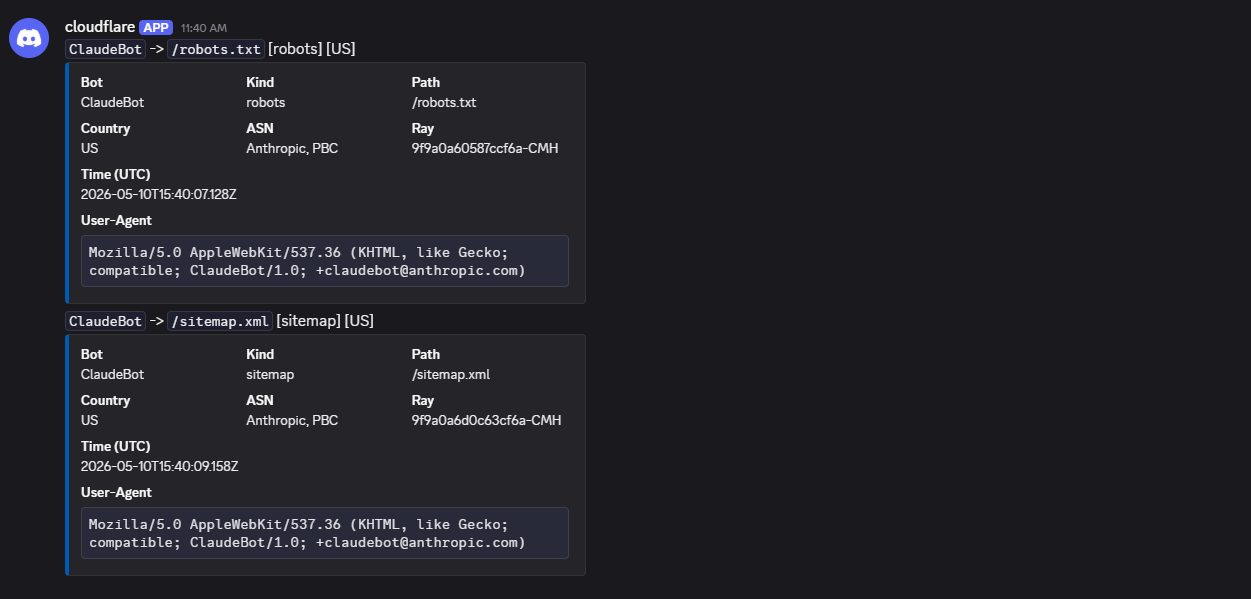Select Ray ID 9f9a0a60587ccf6a-CMH
The image size is (1251, 599).
[485, 148]
